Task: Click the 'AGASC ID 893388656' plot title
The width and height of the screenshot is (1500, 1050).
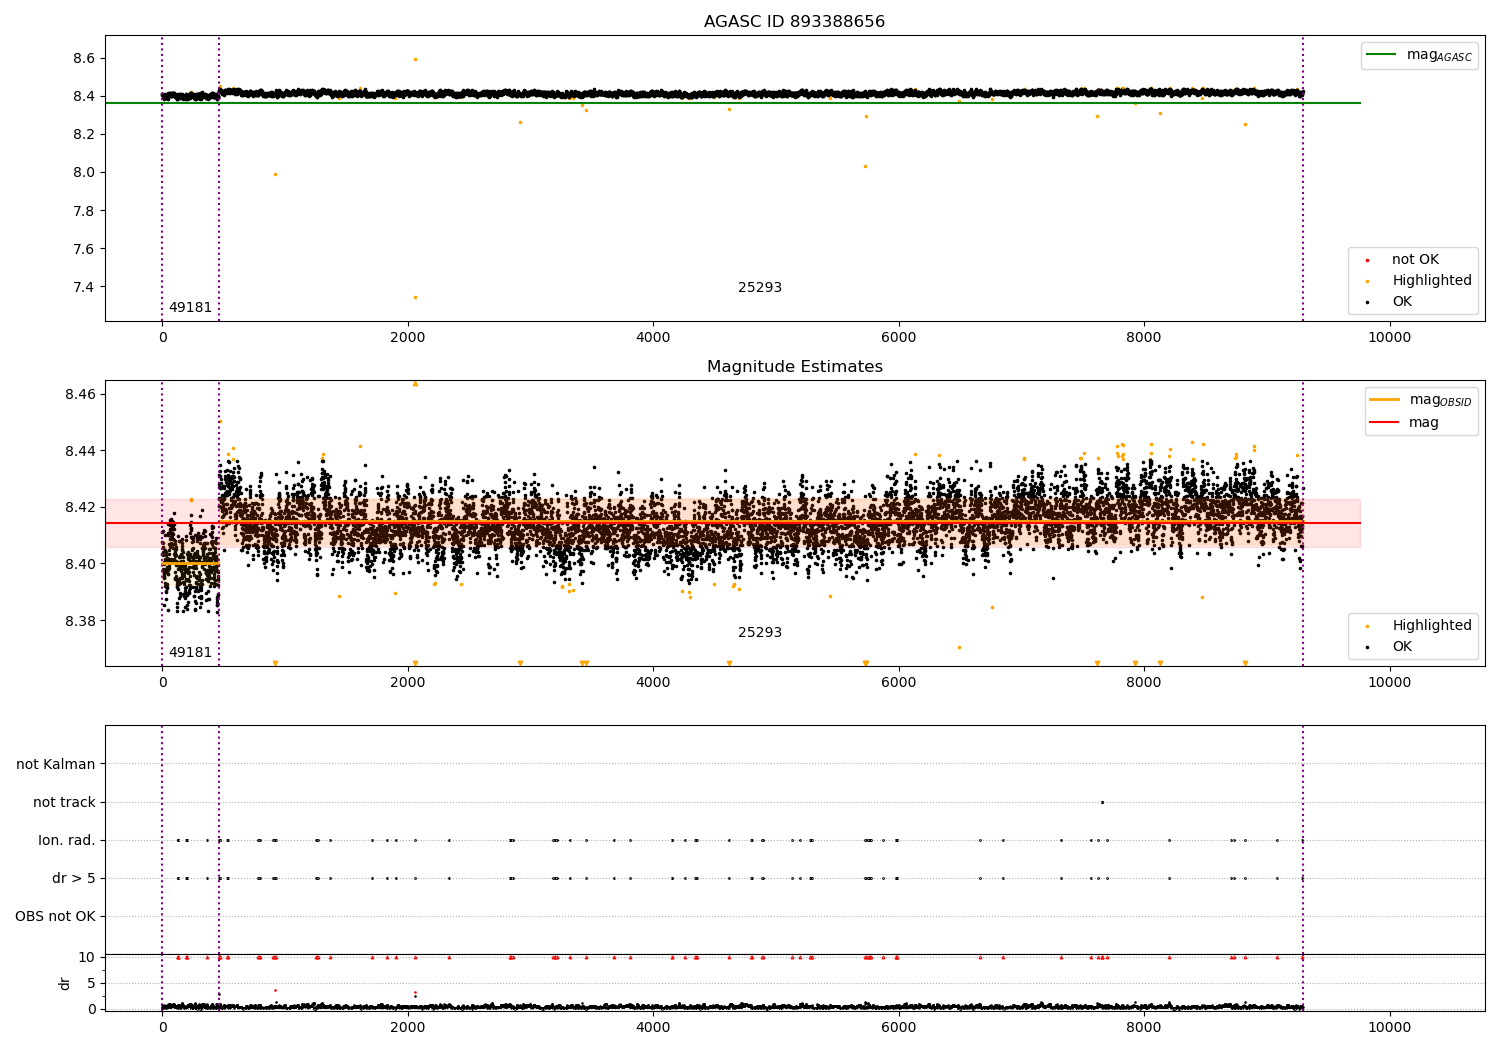Action: (794, 21)
